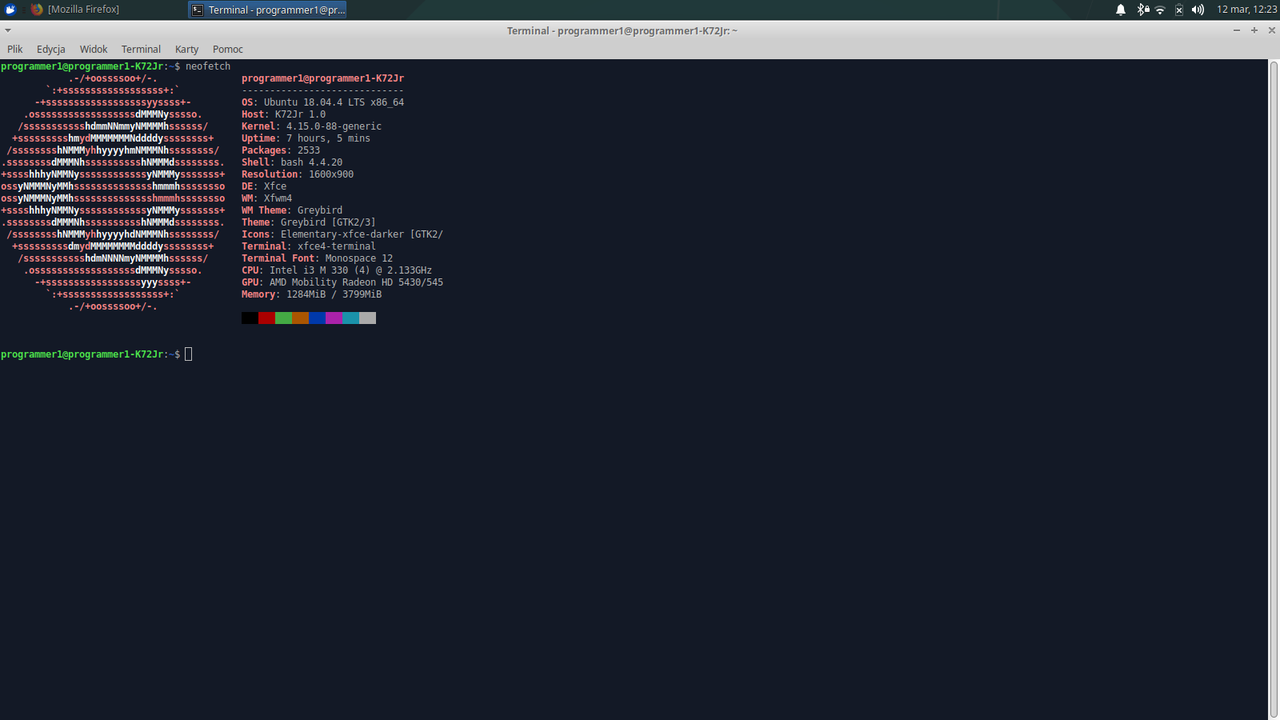Click the 'Terminal Font: Monospace 12' line

point(317,258)
